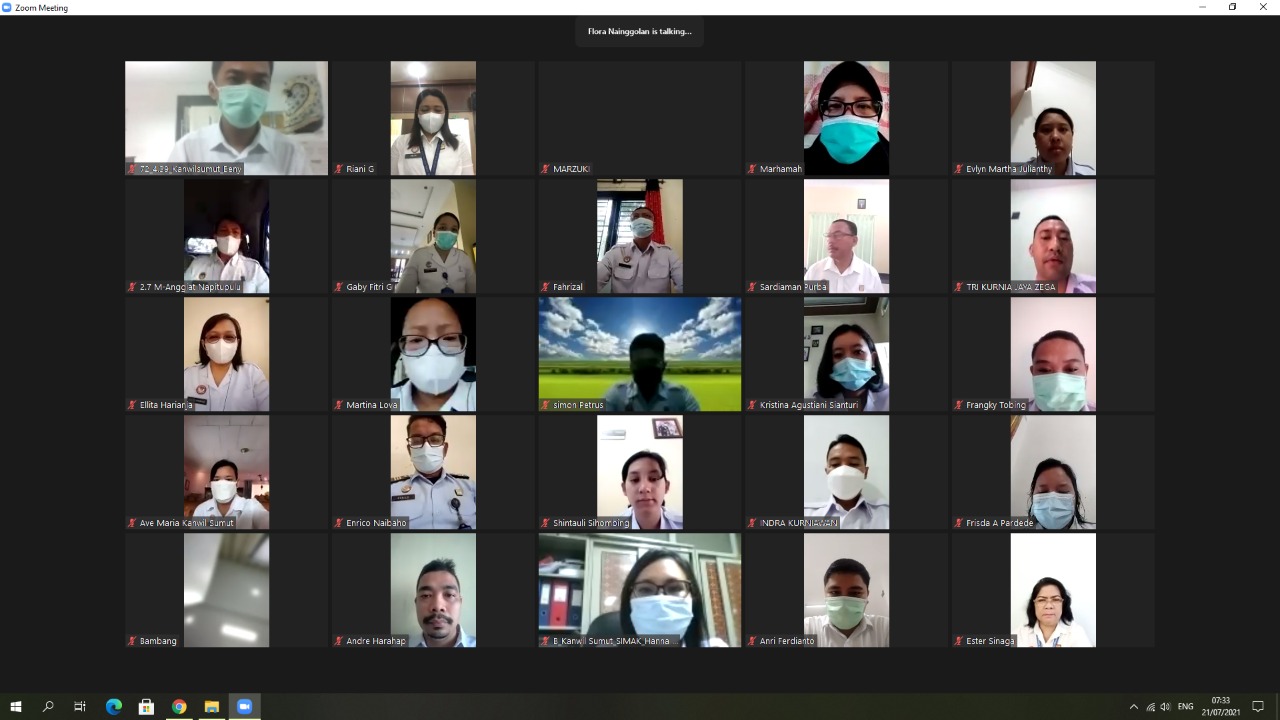Click the muted mic icon beside Riani G

[x=339, y=169]
